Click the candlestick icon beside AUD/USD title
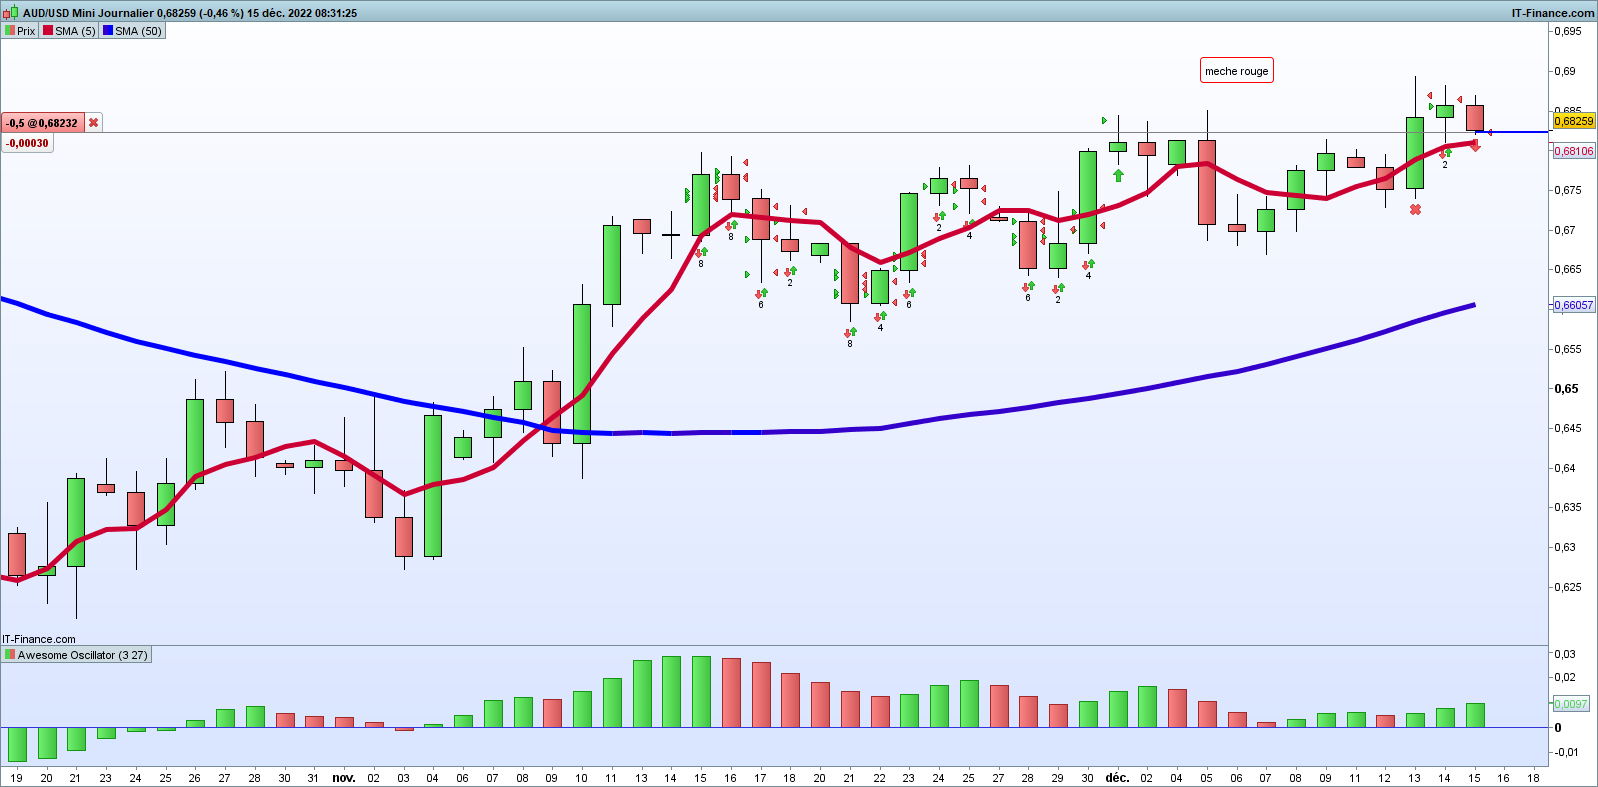This screenshot has width=1598, height=787. pos(12,13)
